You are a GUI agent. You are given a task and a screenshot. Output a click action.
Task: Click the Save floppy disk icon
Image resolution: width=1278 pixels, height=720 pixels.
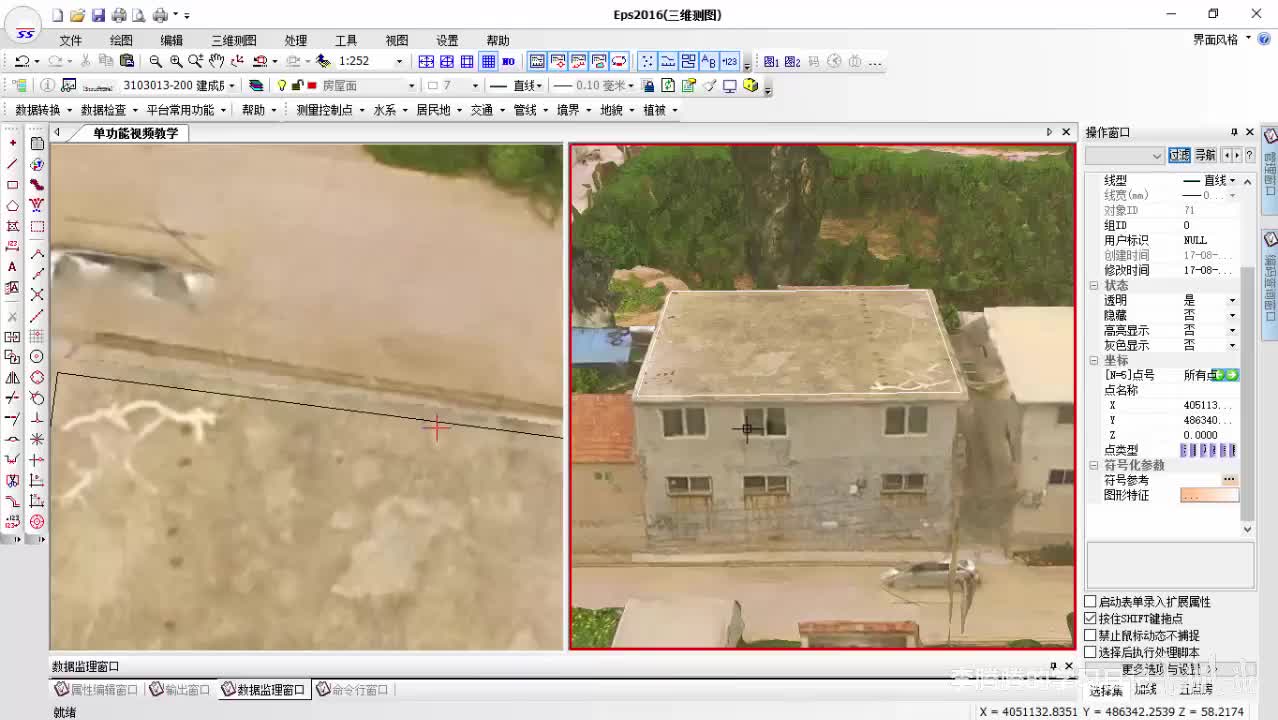coord(98,15)
